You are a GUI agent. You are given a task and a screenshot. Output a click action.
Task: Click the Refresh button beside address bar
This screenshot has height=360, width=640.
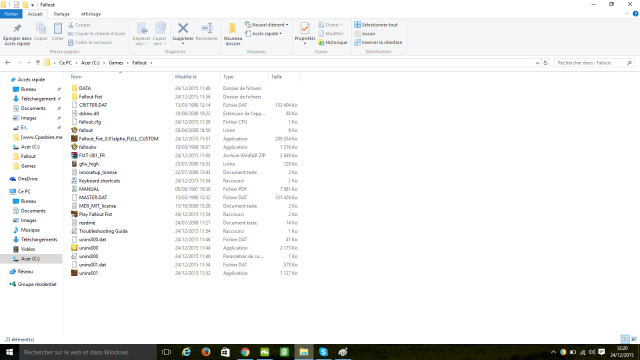pyautogui.click(x=545, y=63)
